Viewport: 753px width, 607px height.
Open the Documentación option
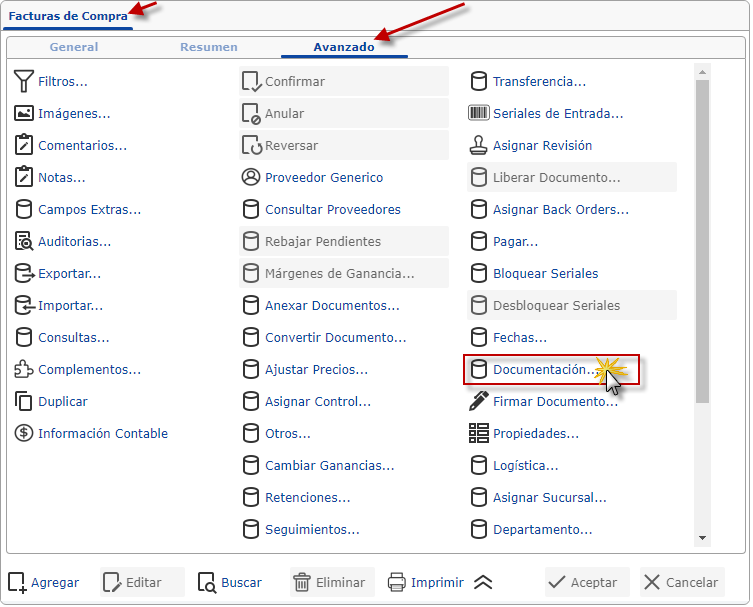(551, 369)
